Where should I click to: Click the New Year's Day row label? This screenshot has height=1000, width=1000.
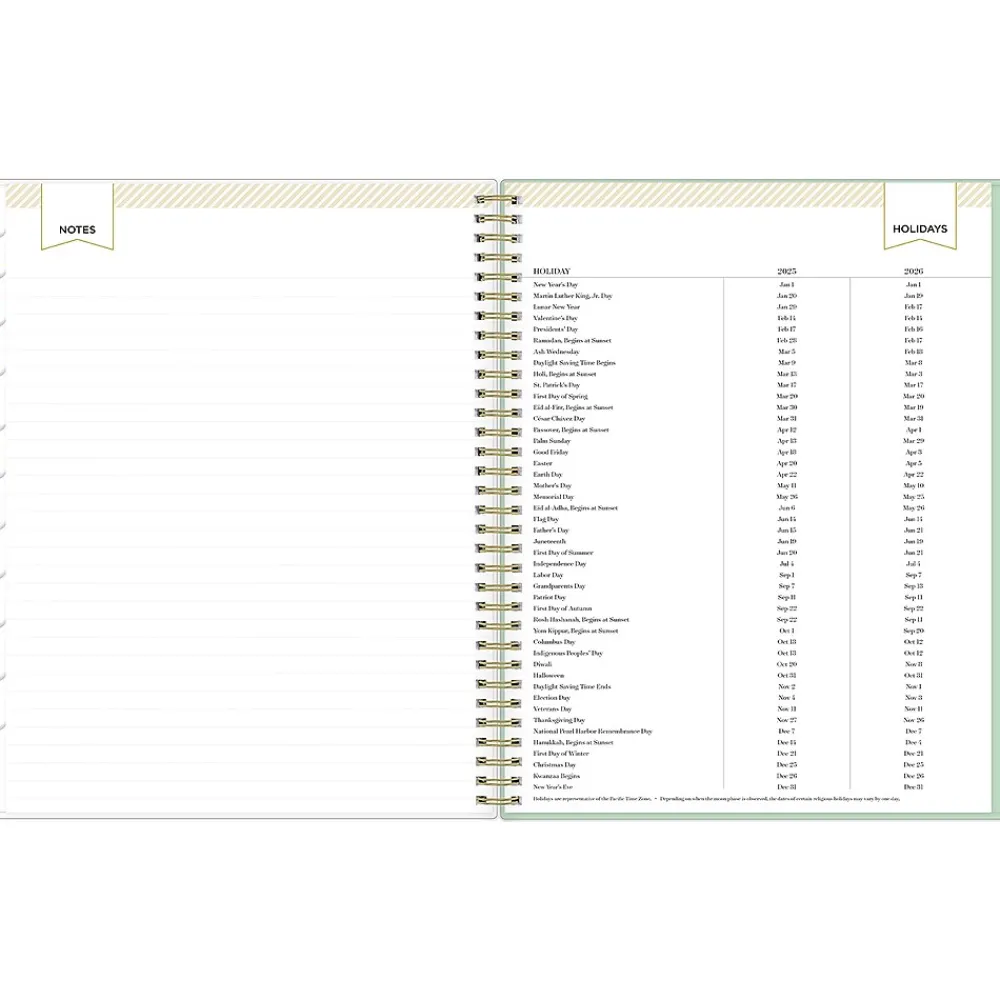click(x=555, y=285)
